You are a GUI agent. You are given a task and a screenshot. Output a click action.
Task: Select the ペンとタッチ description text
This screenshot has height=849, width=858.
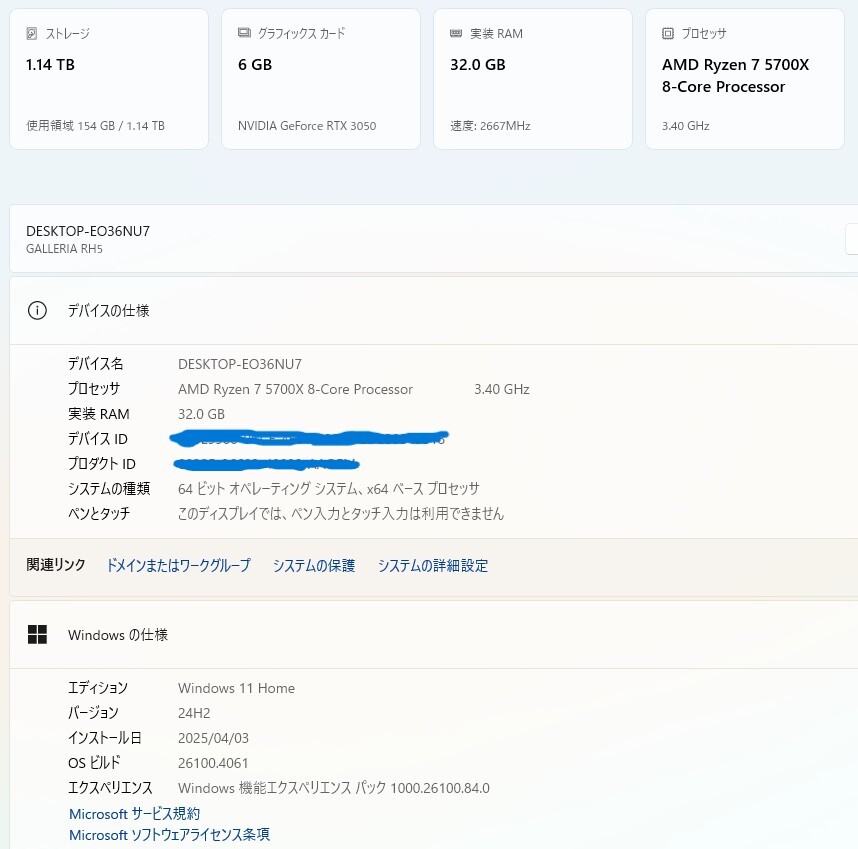(340, 514)
